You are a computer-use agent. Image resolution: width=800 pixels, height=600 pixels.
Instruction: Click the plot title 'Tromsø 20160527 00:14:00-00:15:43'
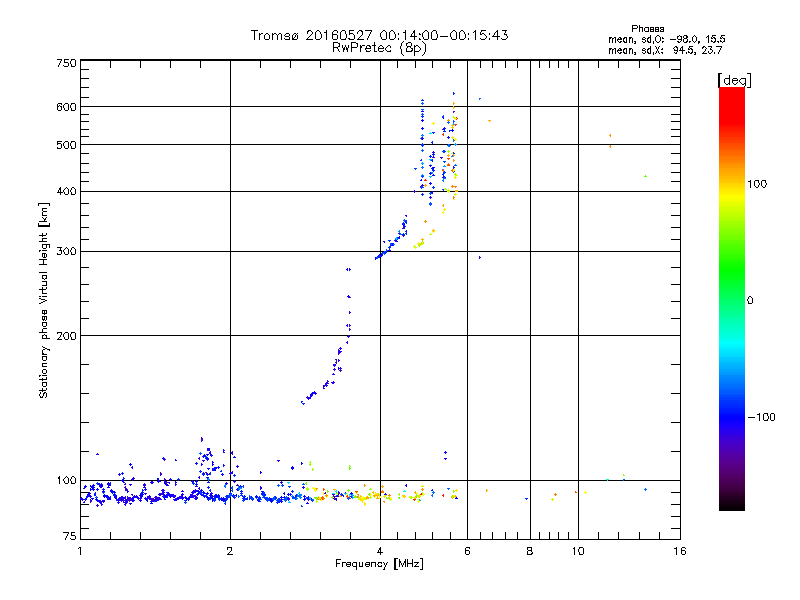(379, 35)
